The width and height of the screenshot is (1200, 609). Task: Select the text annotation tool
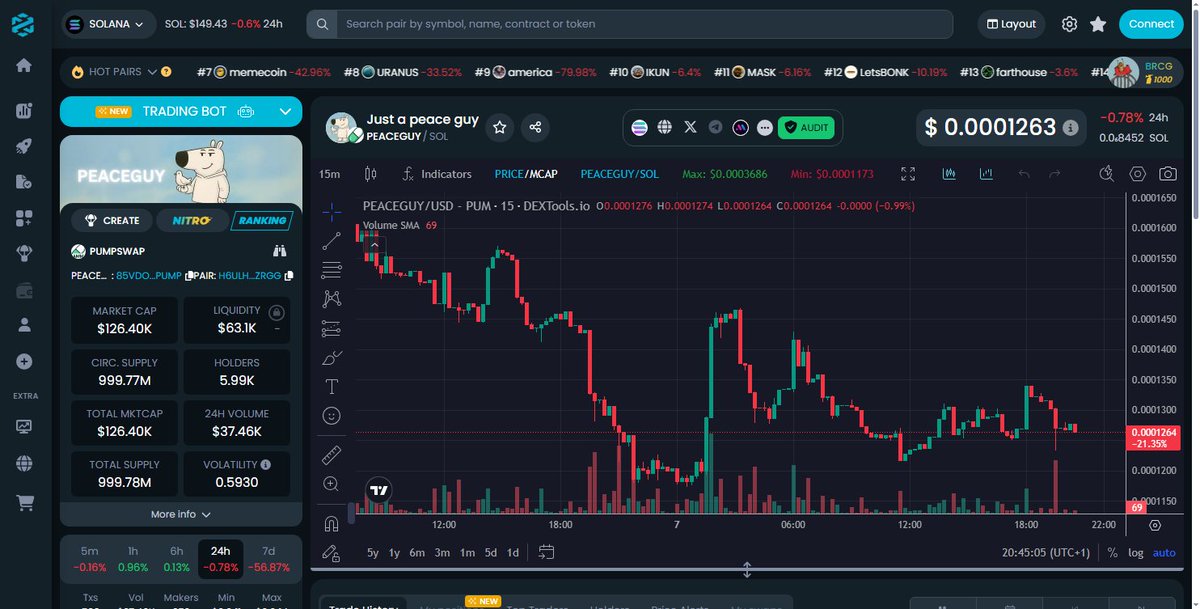[x=331, y=386]
